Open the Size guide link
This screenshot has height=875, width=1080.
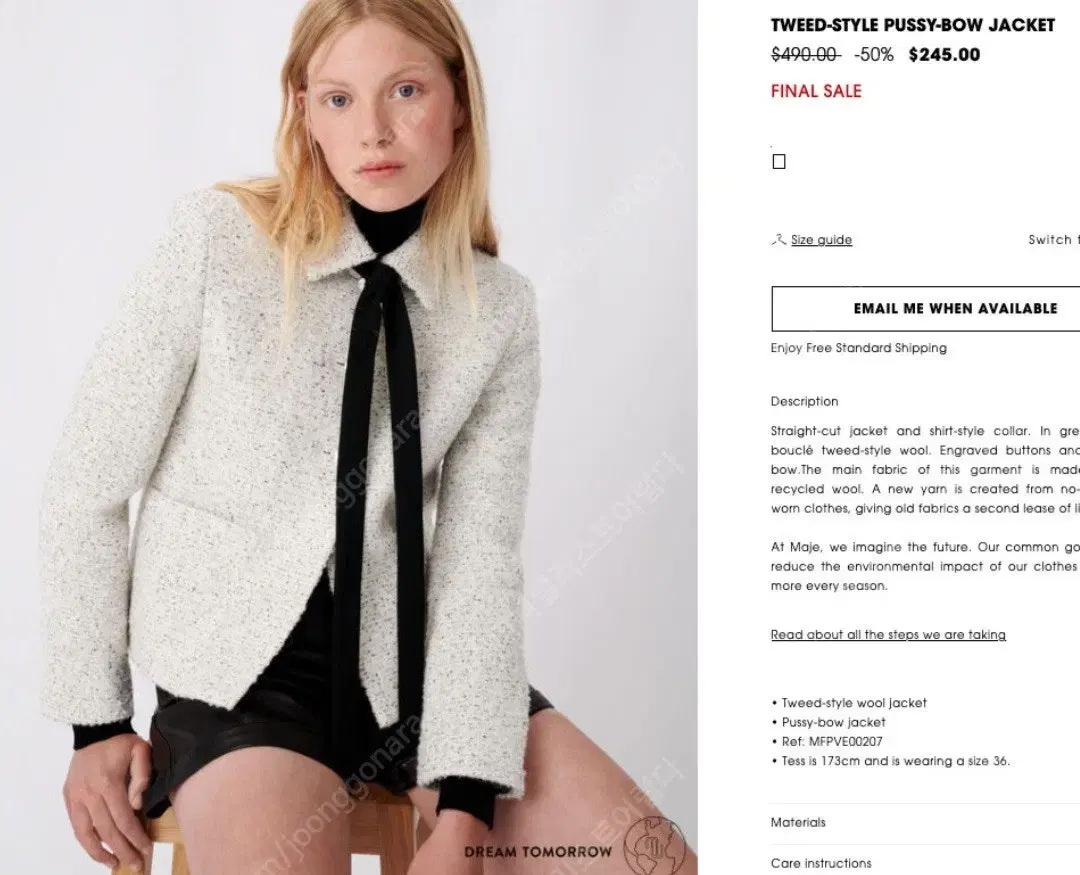(x=821, y=240)
